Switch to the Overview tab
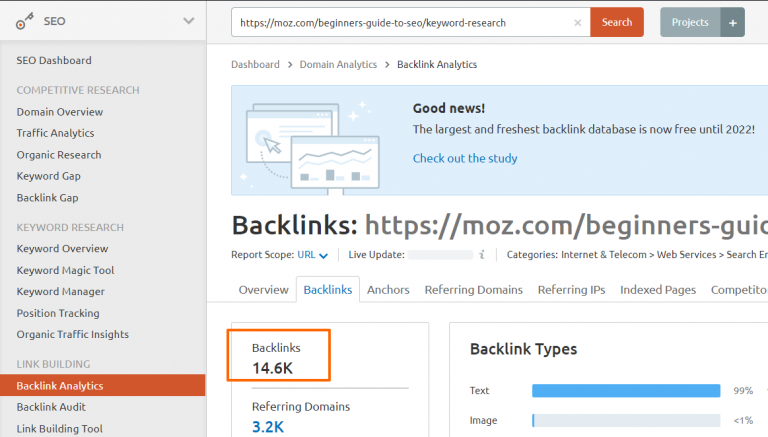The height and width of the screenshot is (437, 768). pyautogui.click(x=264, y=290)
